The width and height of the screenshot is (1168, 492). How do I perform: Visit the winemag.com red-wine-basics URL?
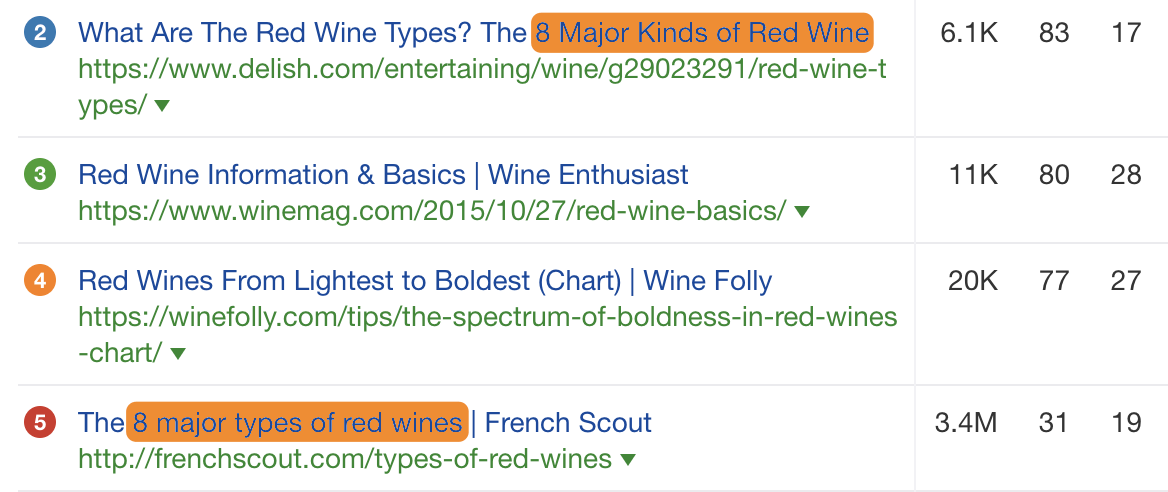point(432,212)
